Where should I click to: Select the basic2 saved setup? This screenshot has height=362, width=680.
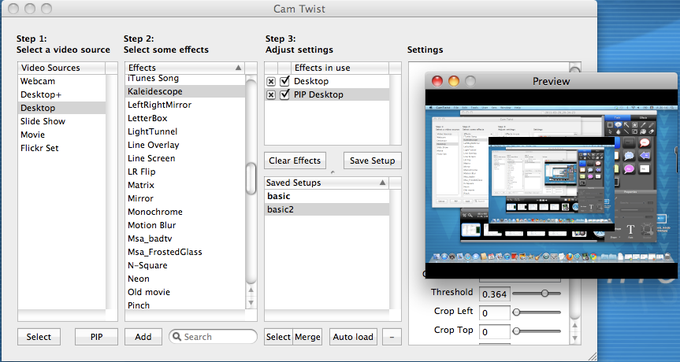point(327,210)
